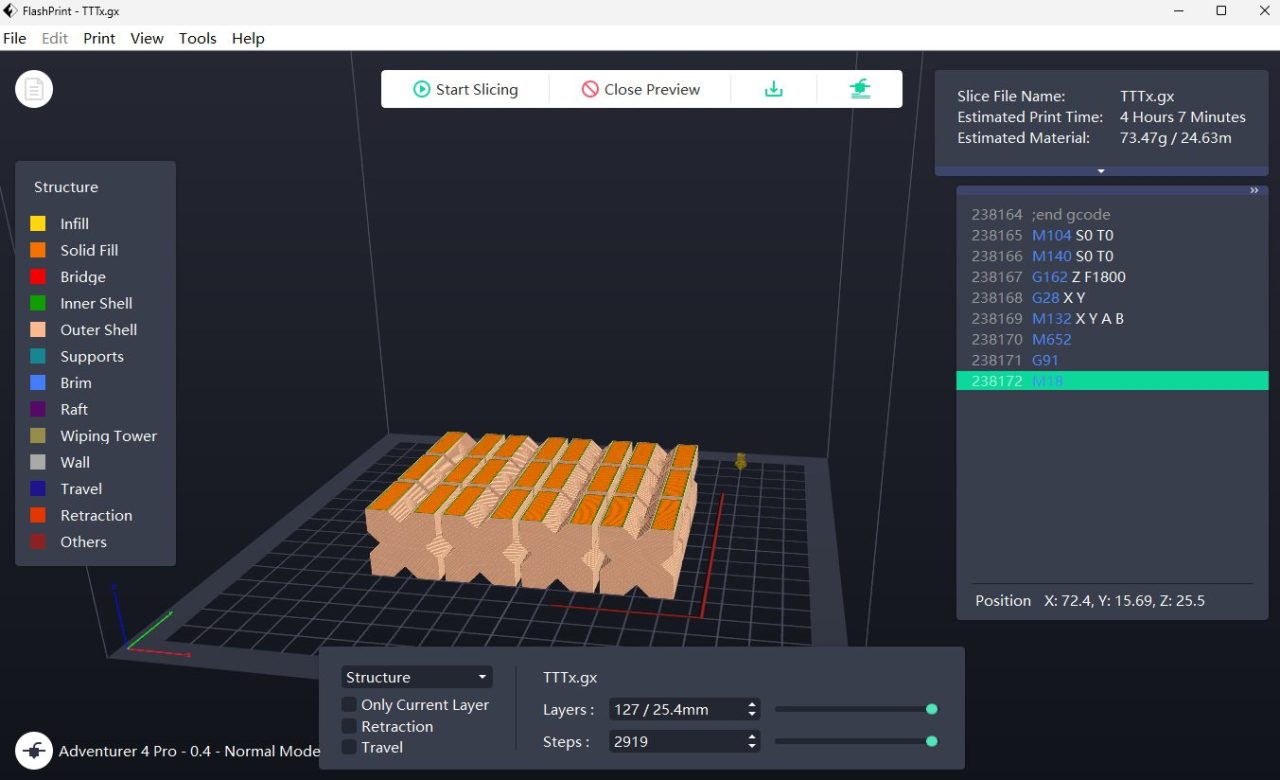This screenshot has height=780, width=1280.
Task: Click the blue Brim color swatch
Action: tap(38, 383)
